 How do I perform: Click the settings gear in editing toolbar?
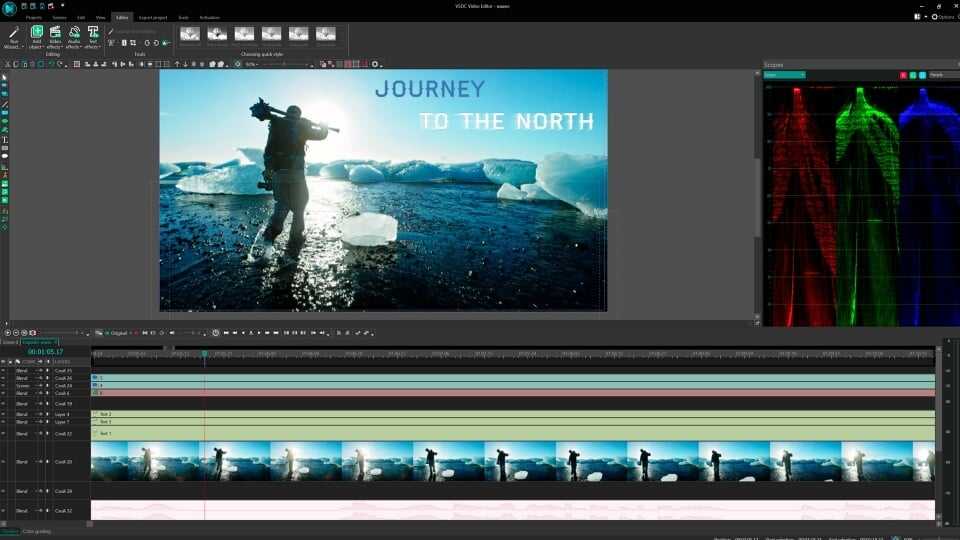click(376, 64)
